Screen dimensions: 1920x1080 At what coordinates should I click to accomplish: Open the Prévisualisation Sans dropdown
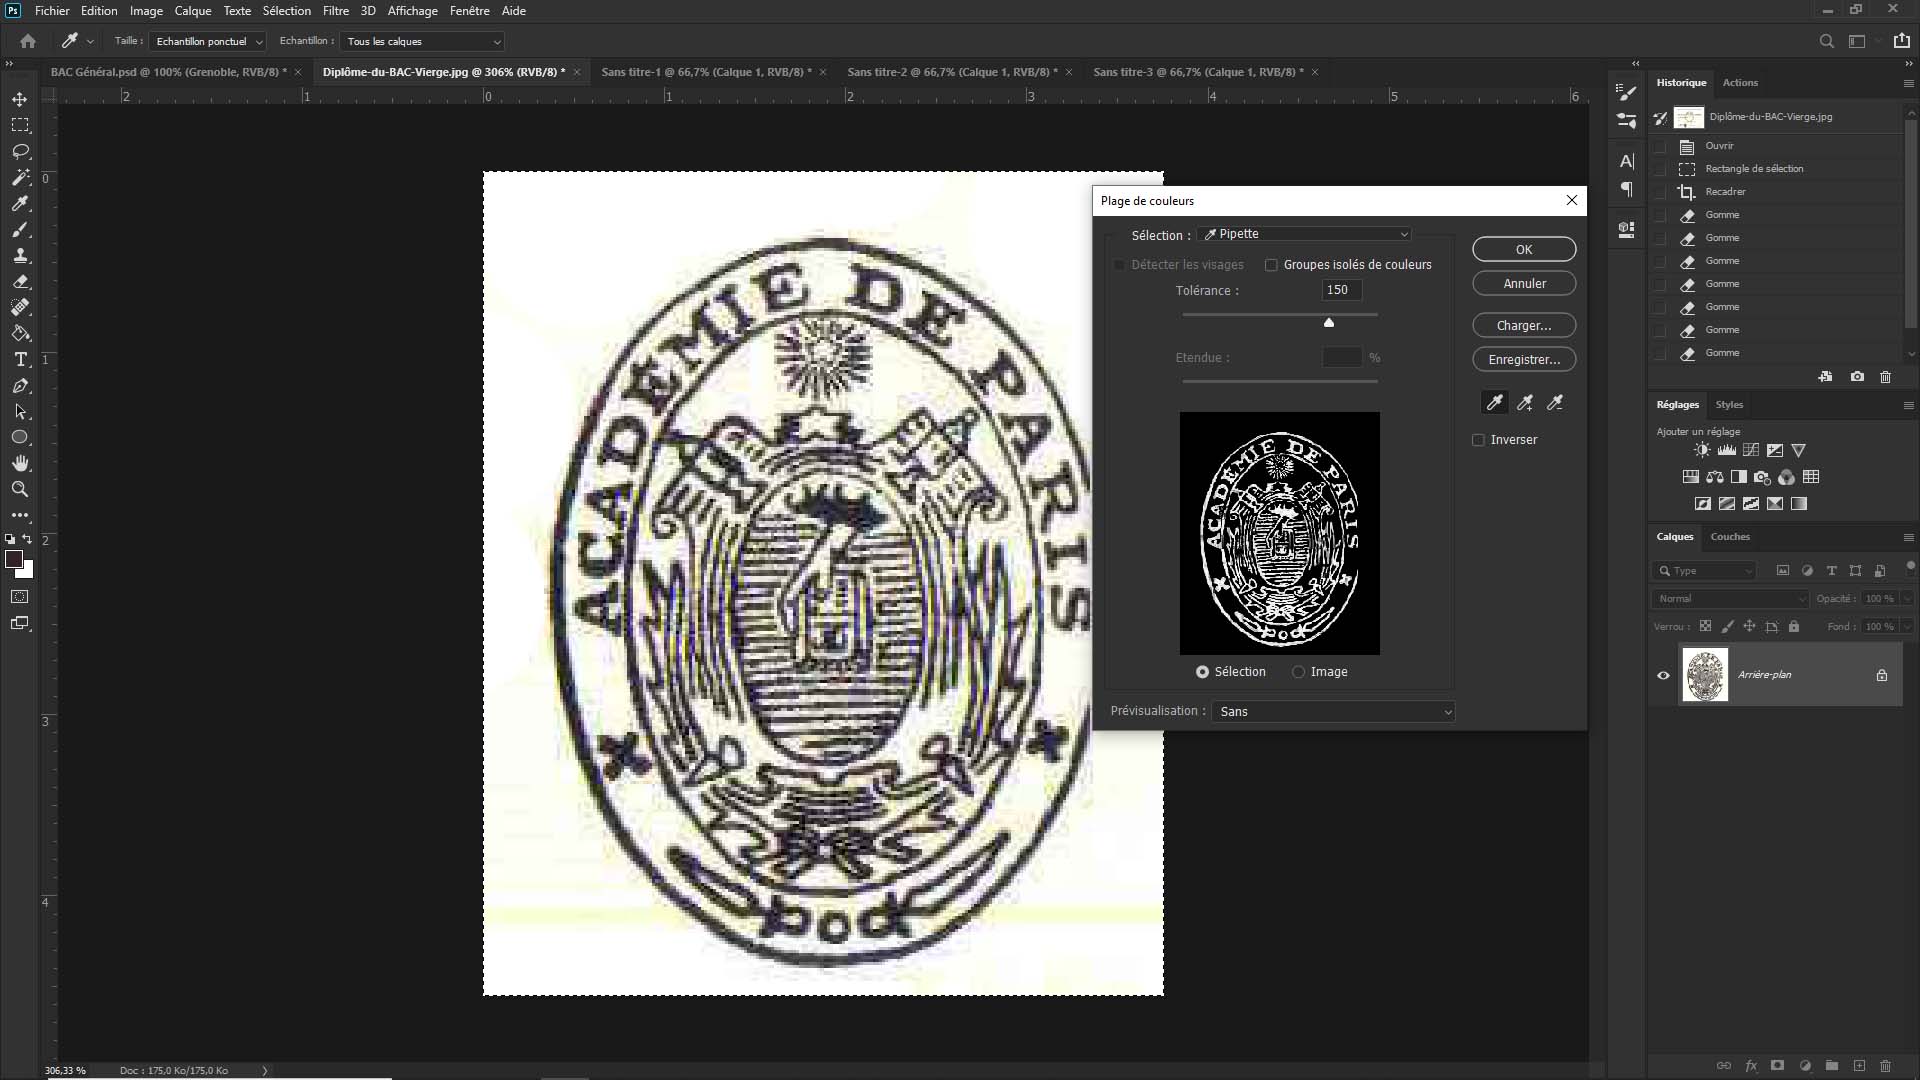pyautogui.click(x=1333, y=711)
